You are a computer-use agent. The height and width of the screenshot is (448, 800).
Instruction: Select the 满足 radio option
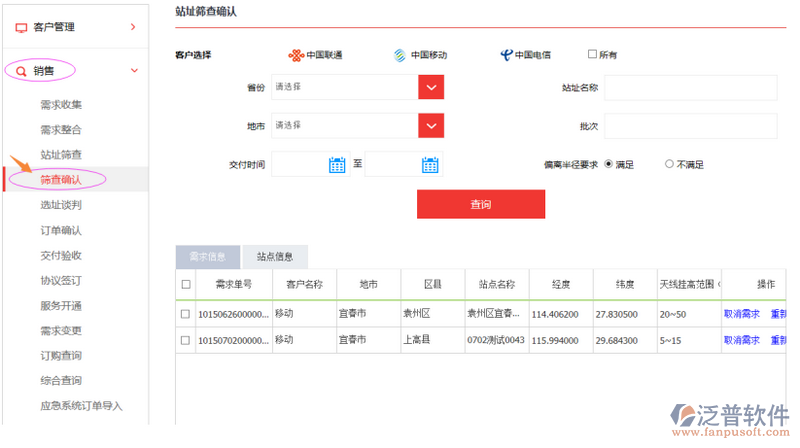point(608,164)
